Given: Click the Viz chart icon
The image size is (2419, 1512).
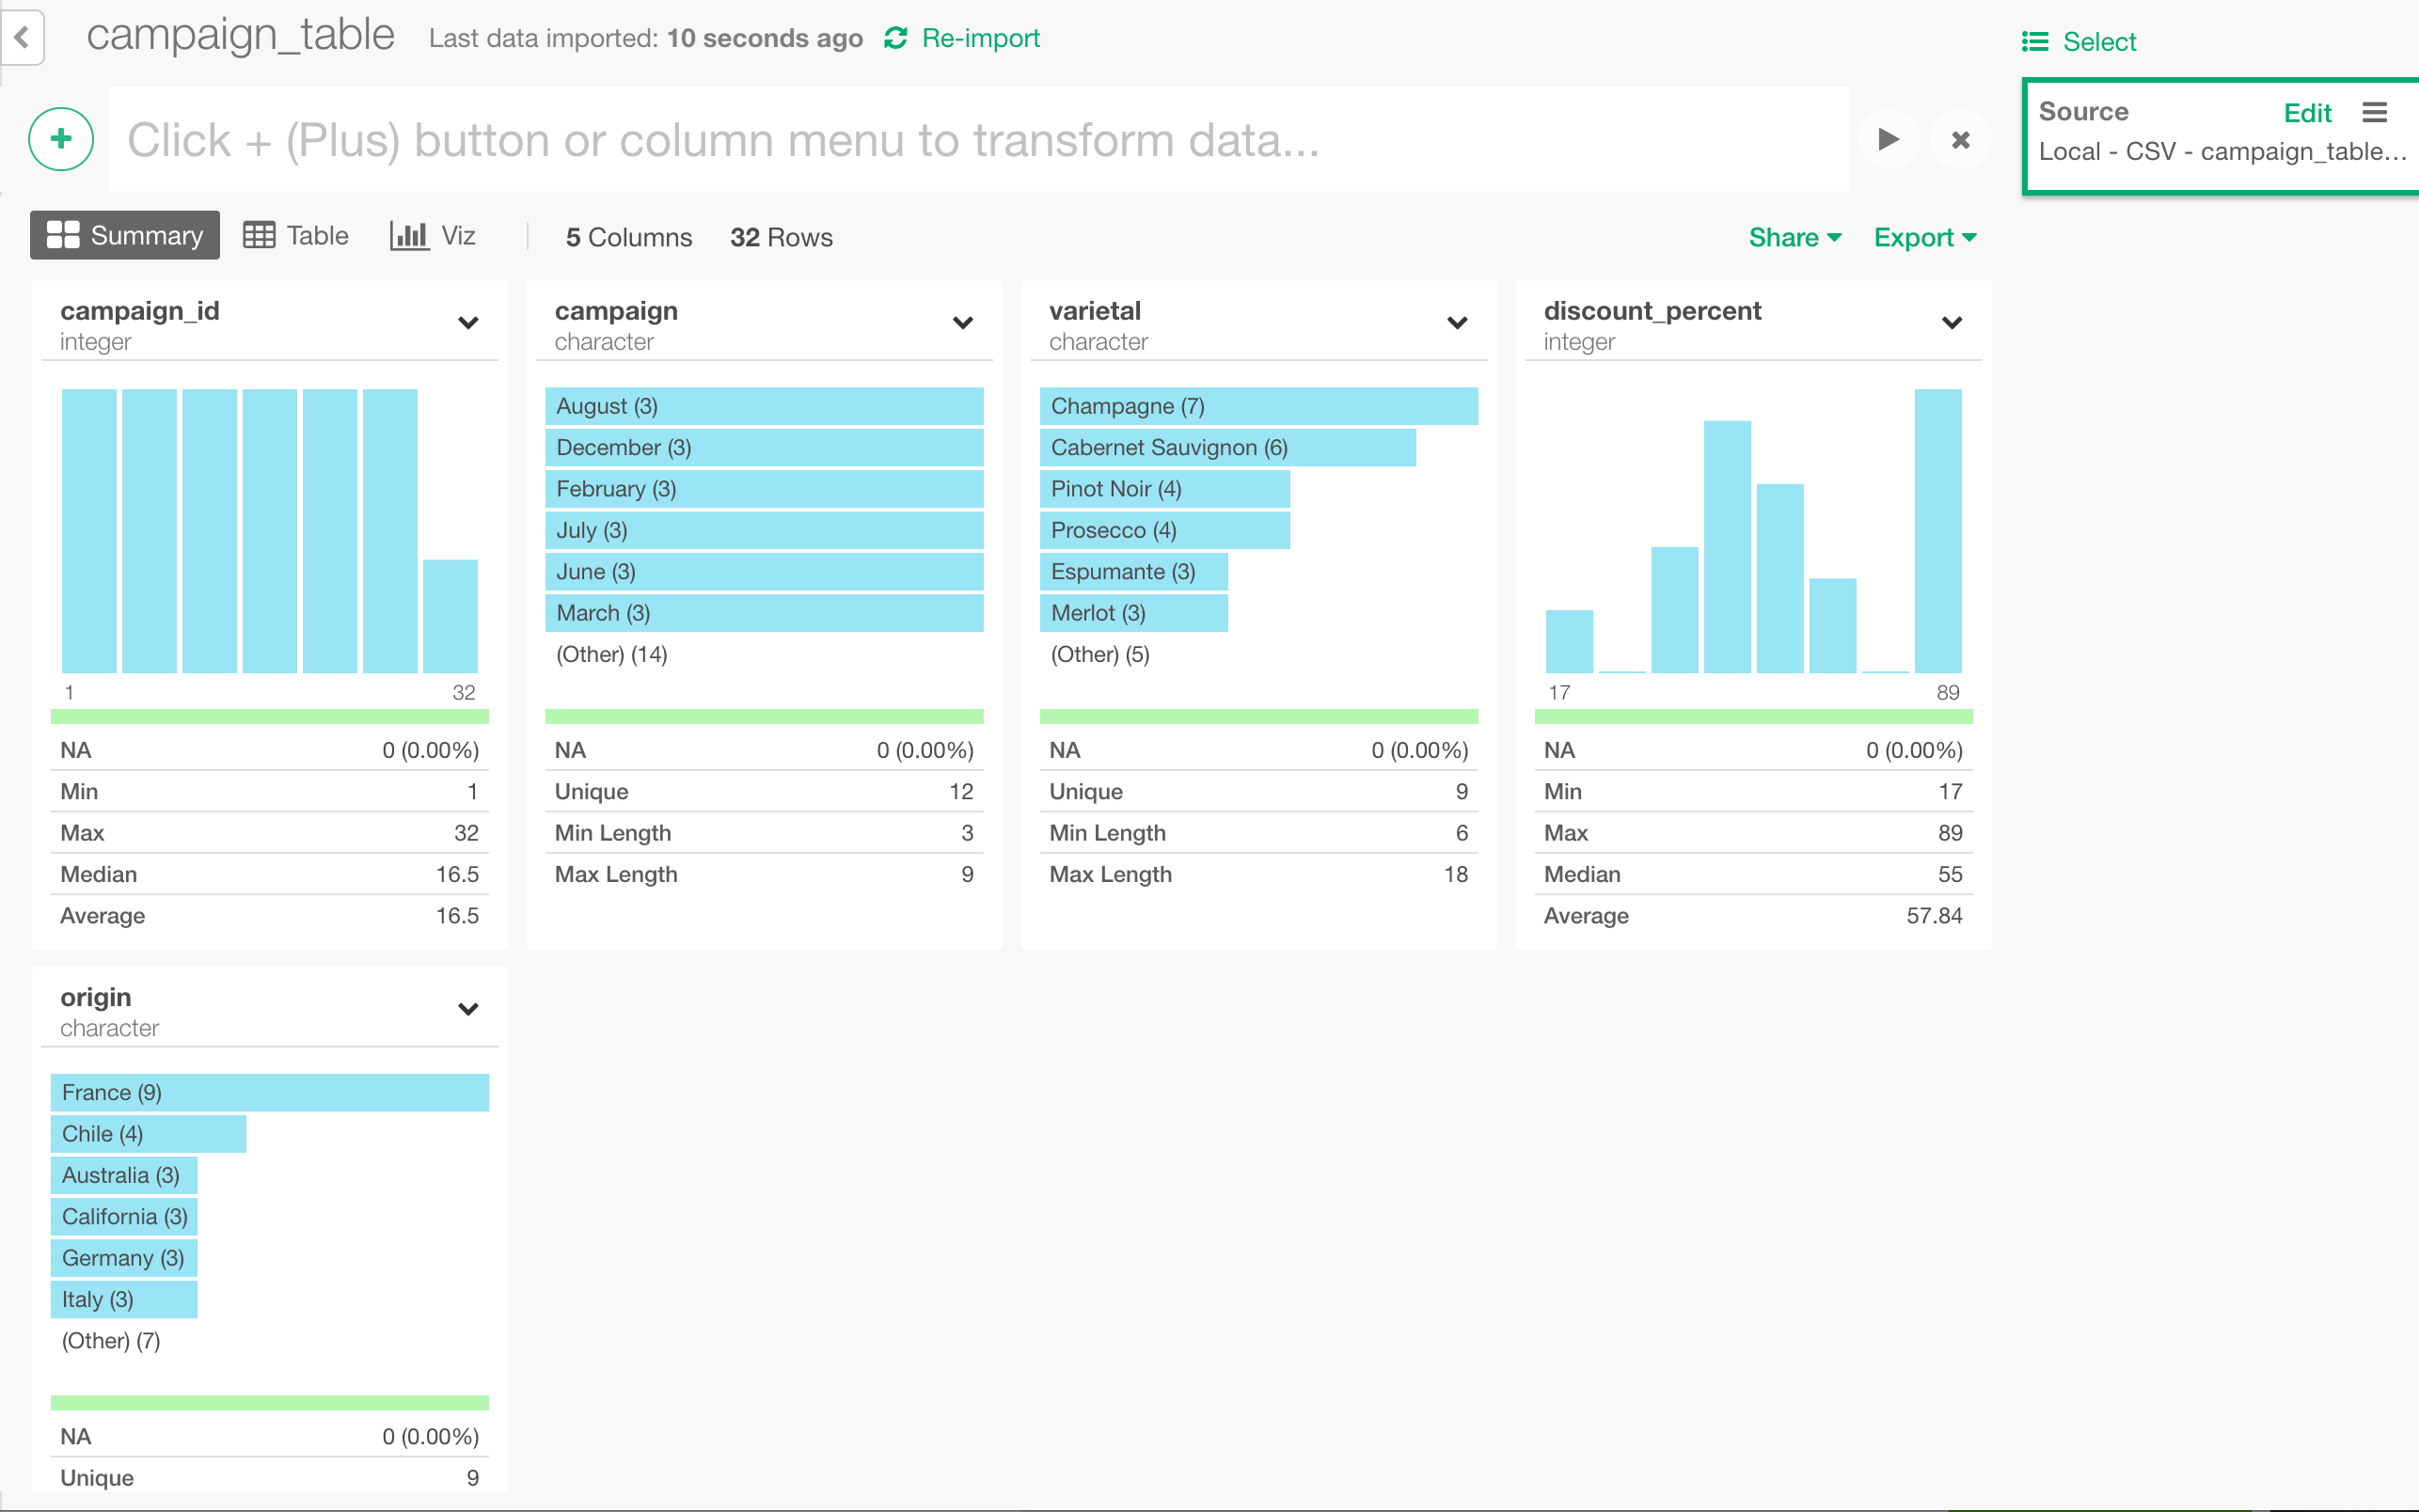Looking at the screenshot, I should coord(407,235).
